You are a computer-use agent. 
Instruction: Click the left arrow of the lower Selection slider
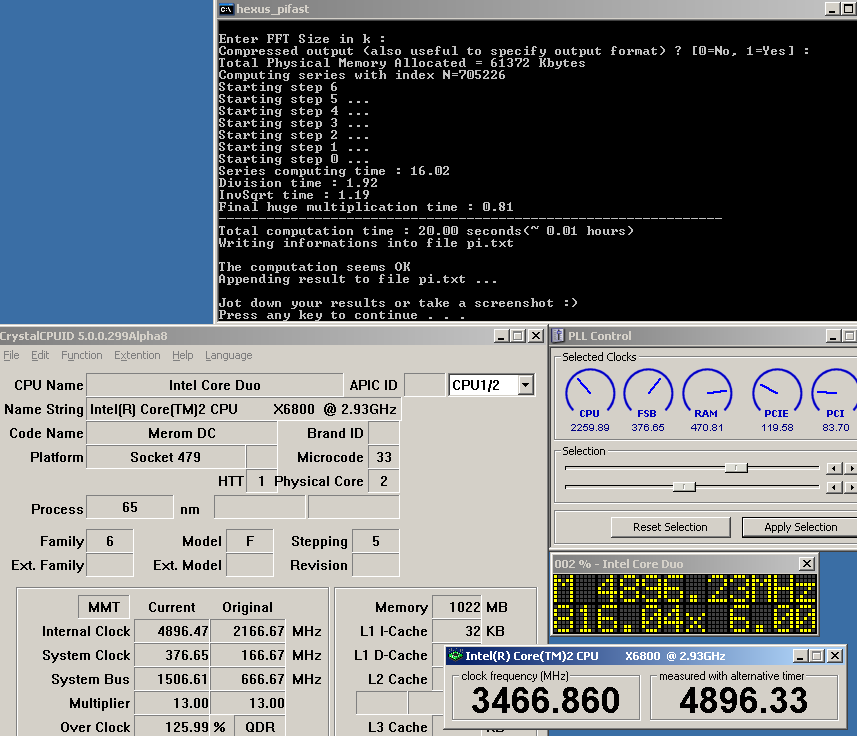[833, 487]
